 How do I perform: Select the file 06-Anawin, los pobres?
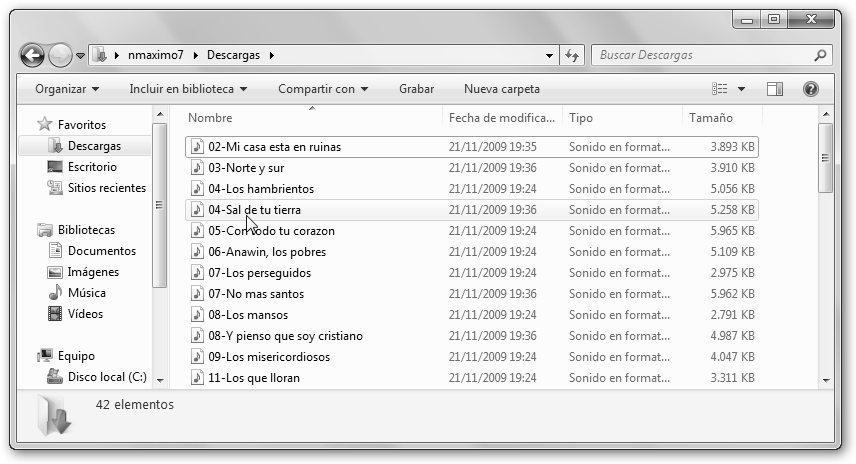pyautogui.click(x=267, y=252)
